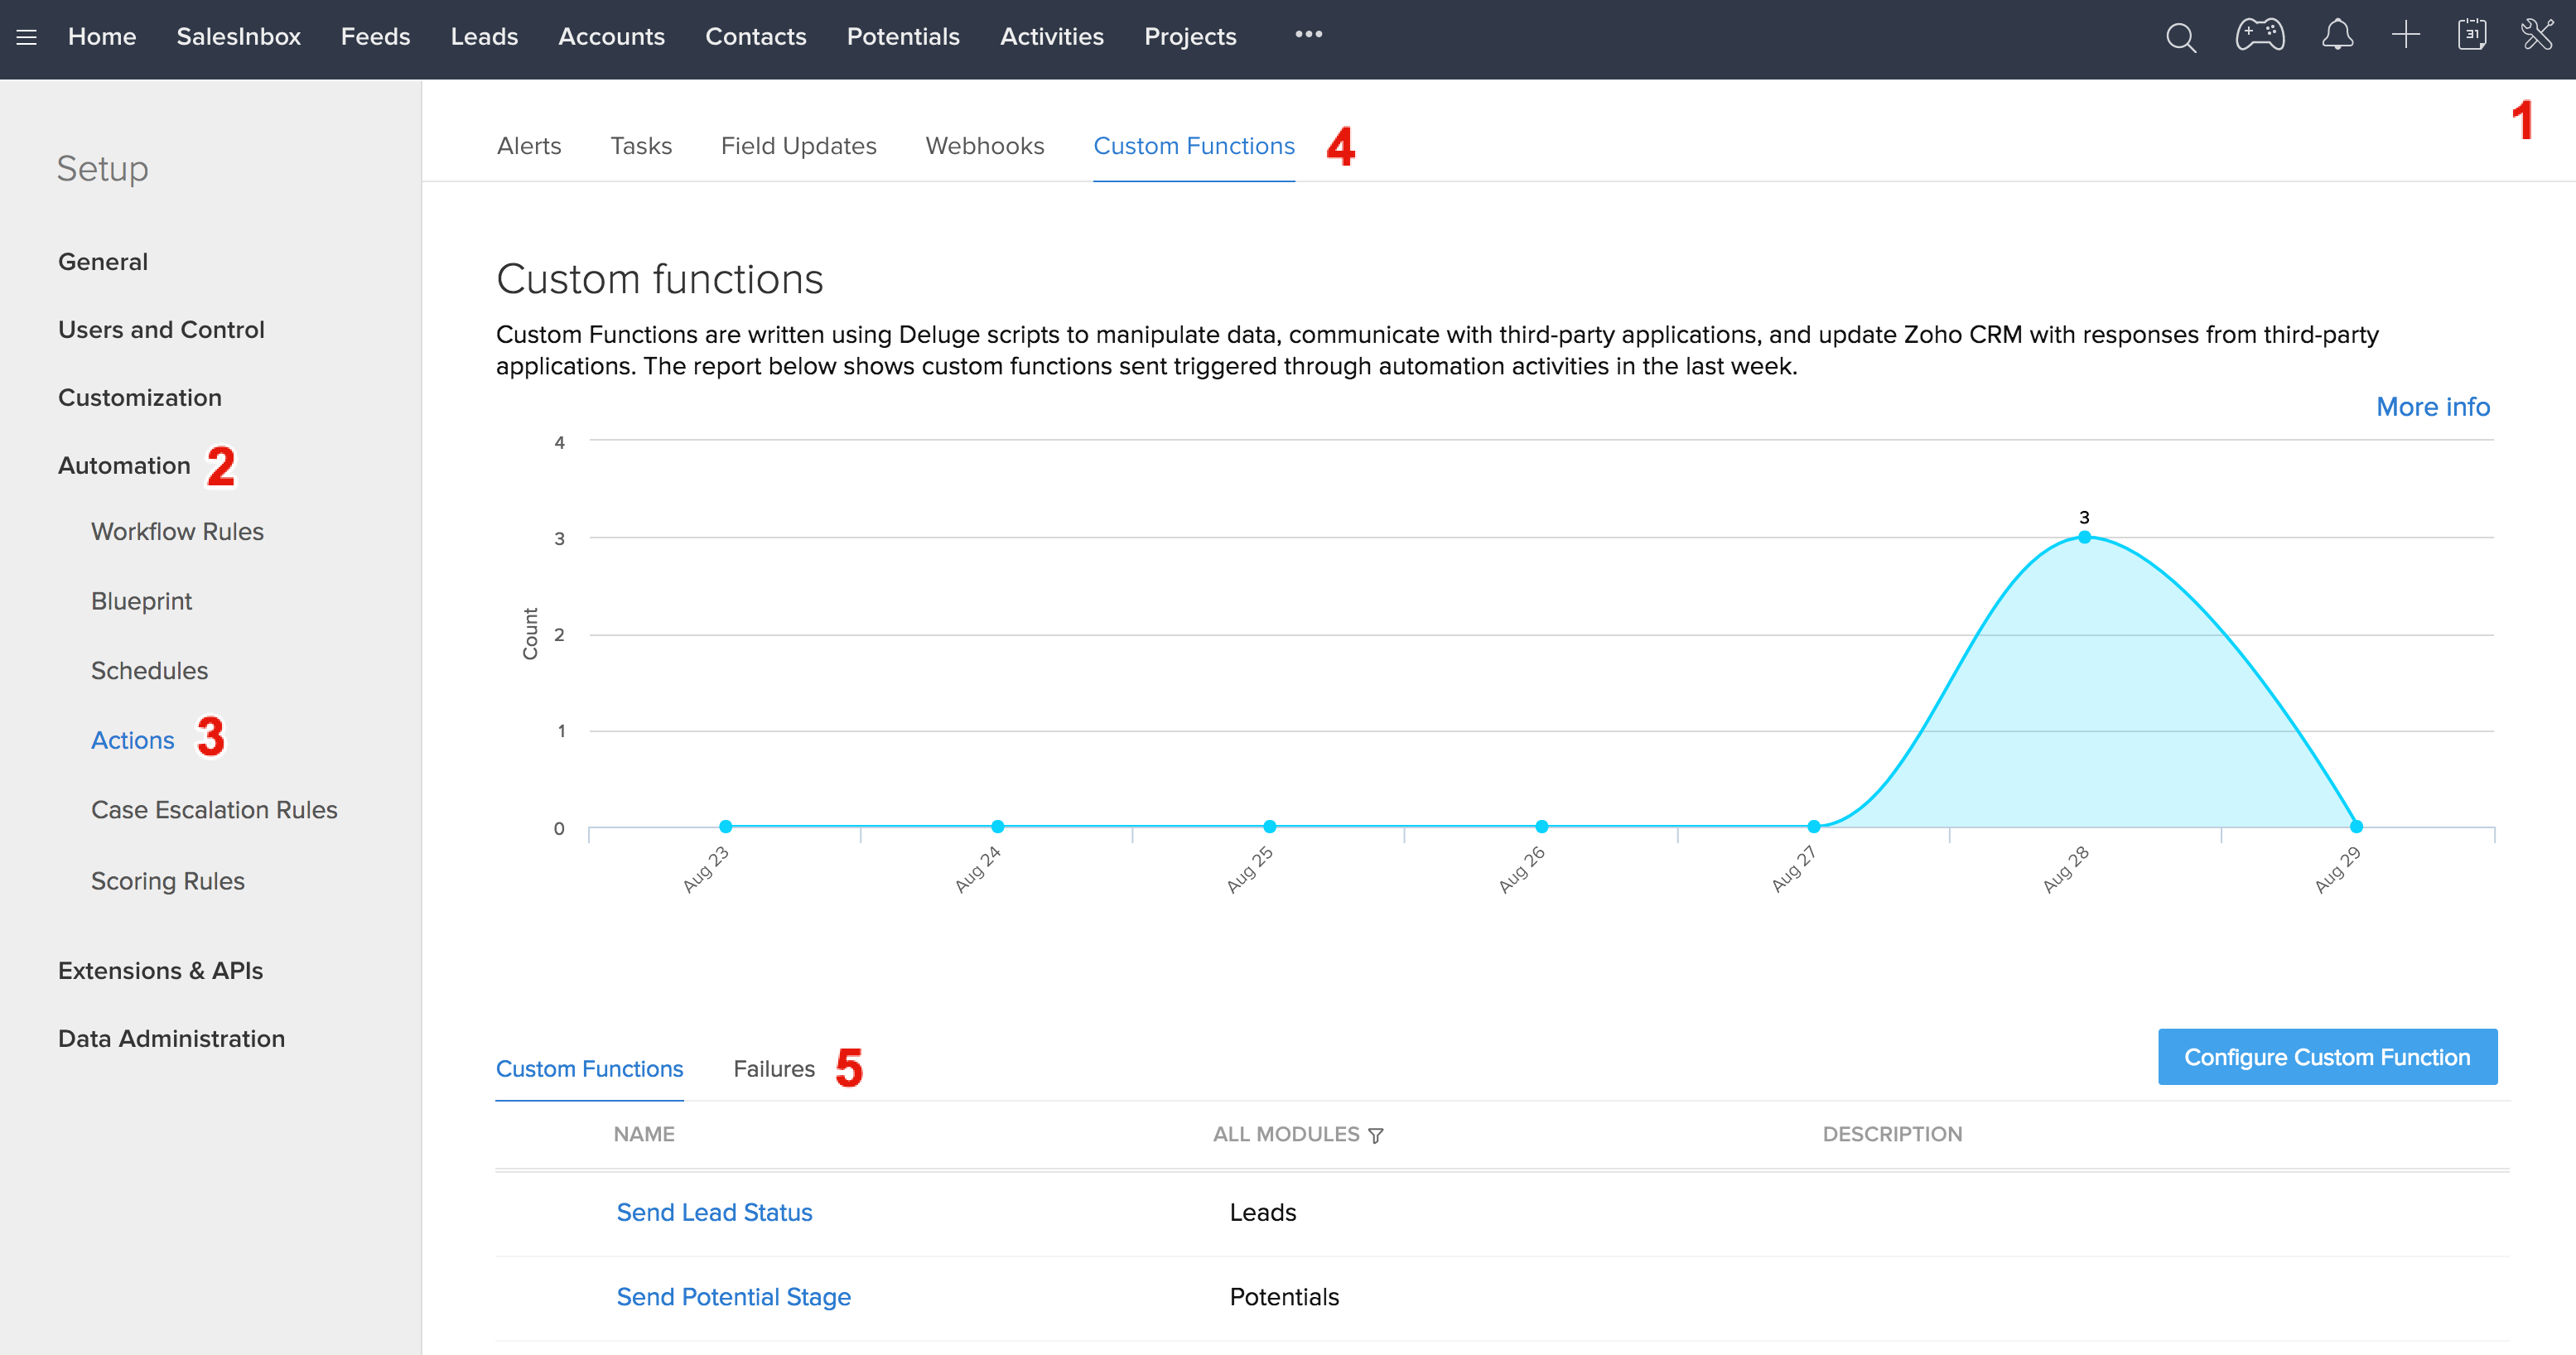Switch to the Webhooks tab

[x=984, y=146]
